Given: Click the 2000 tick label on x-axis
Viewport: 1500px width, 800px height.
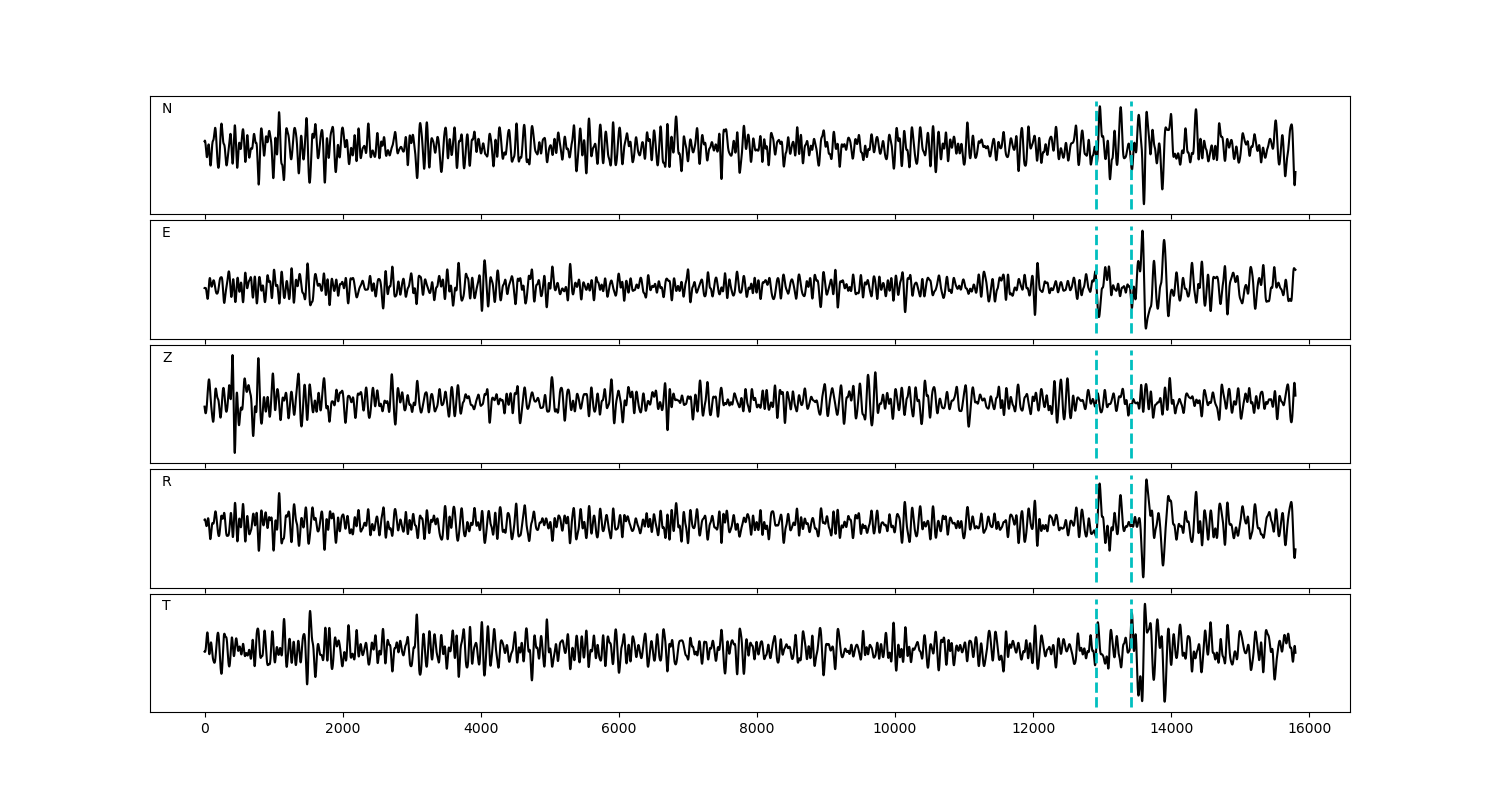Looking at the screenshot, I should 343,730.
